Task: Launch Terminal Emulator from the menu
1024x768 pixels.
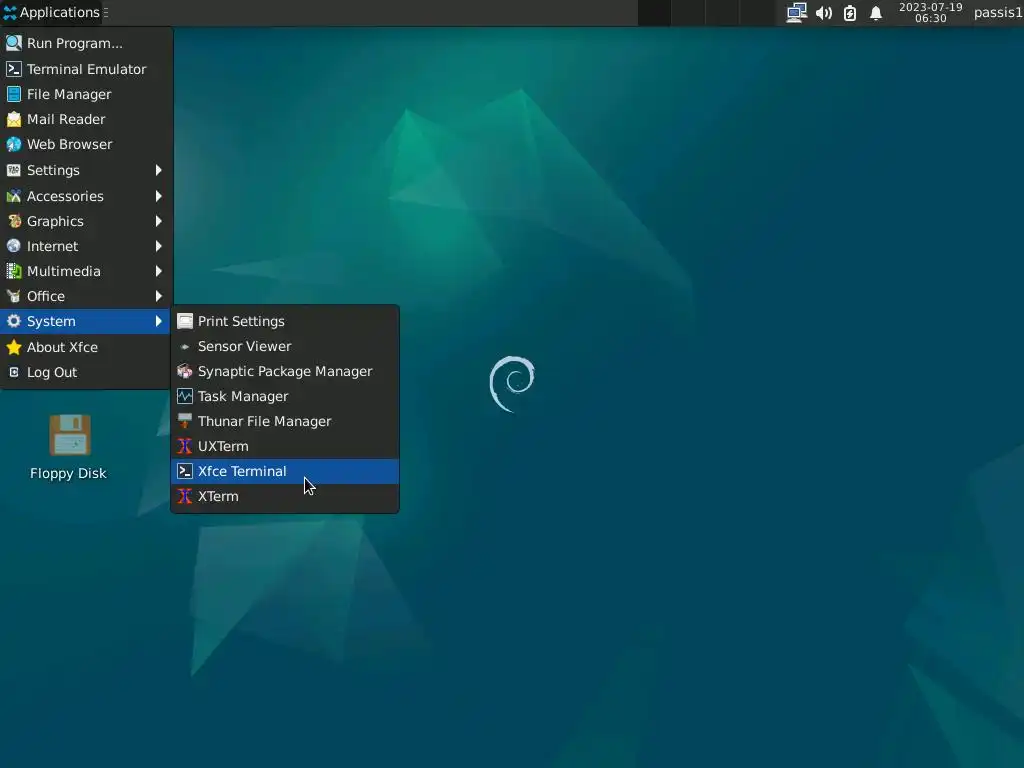Action: pos(86,69)
